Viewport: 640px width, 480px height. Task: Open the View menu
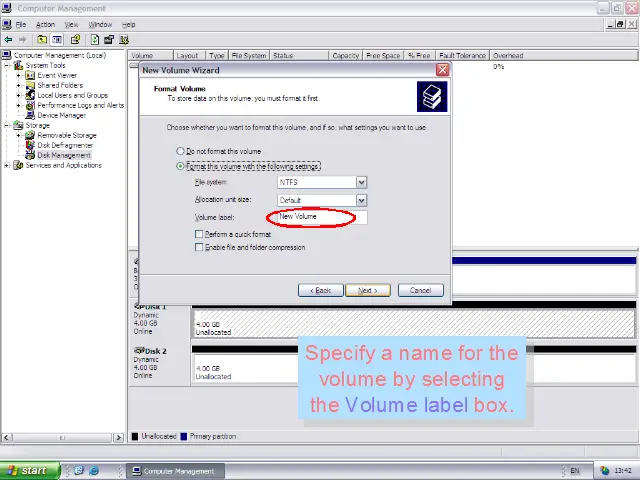coord(71,24)
